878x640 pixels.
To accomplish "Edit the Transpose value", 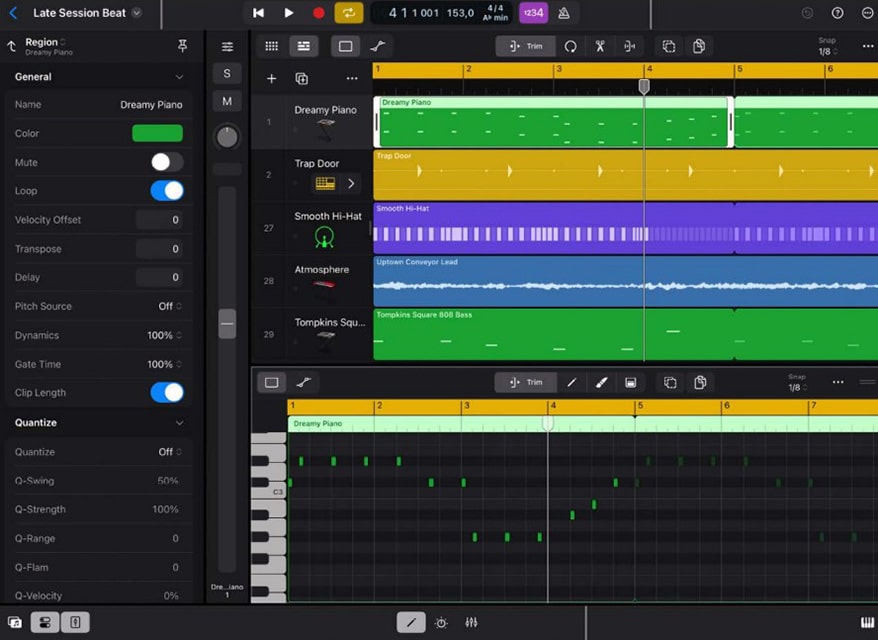I will tap(159, 249).
